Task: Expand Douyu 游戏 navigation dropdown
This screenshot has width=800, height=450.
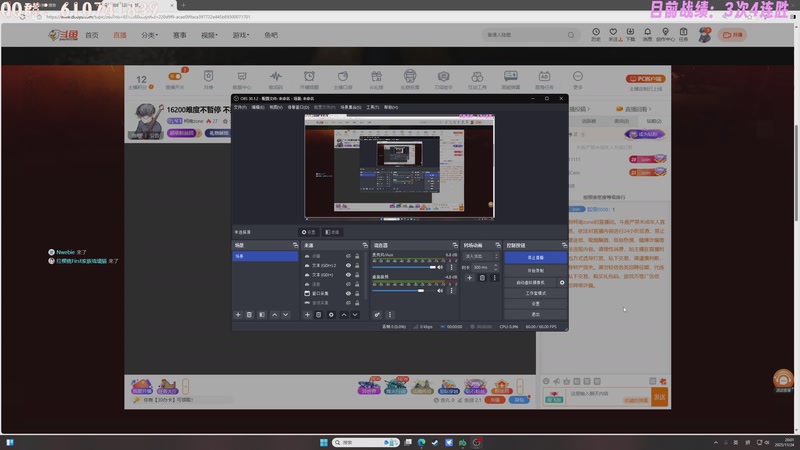Action: [241, 35]
